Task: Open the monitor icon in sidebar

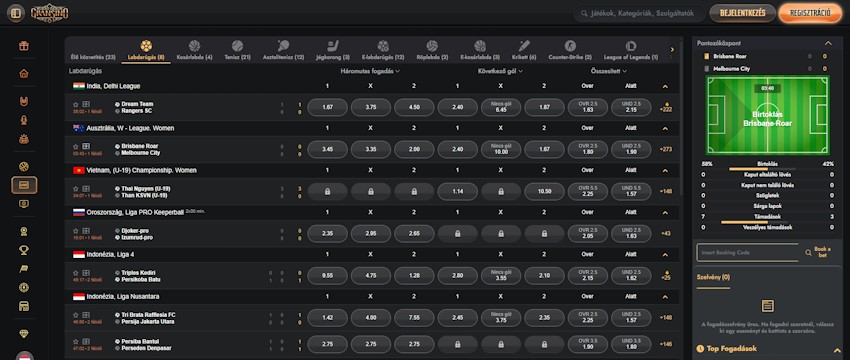Action: pos(24,204)
